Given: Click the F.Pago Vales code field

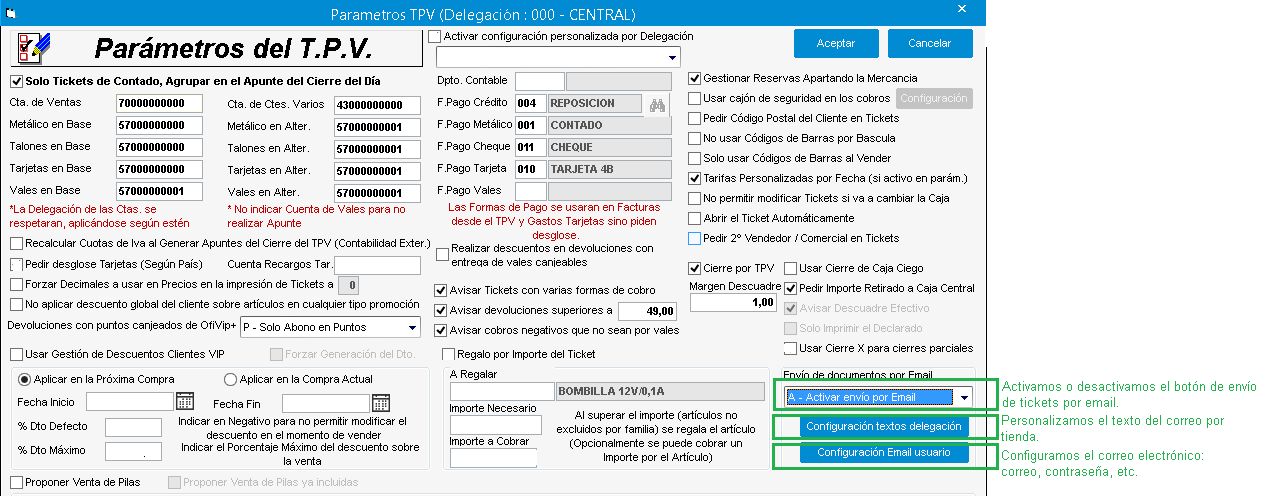Looking at the screenshot, I should coord(531,191).
